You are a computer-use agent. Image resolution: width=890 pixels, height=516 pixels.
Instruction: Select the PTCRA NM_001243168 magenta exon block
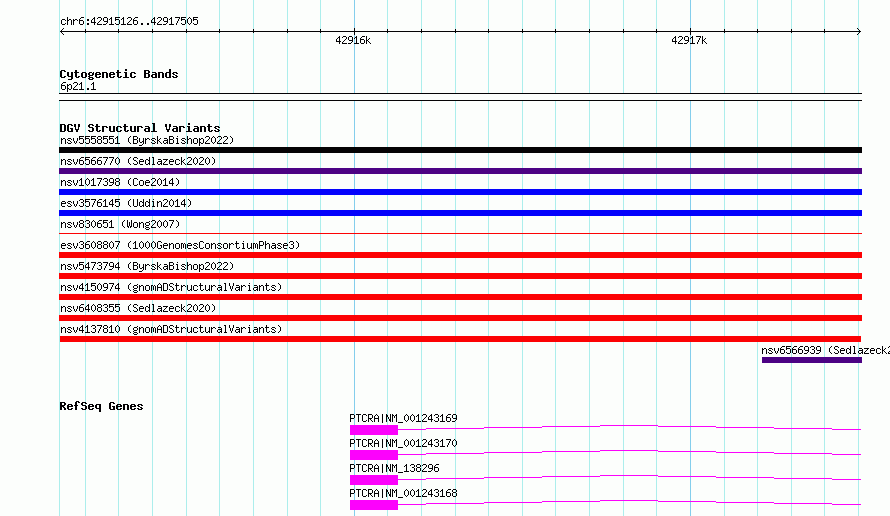(373, 505)
